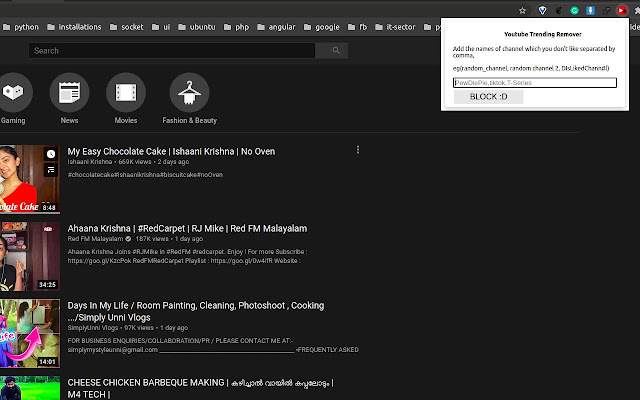640x400 pixels.
Task: Open the faint link-shaped extension icon
Action: (606, 11)
